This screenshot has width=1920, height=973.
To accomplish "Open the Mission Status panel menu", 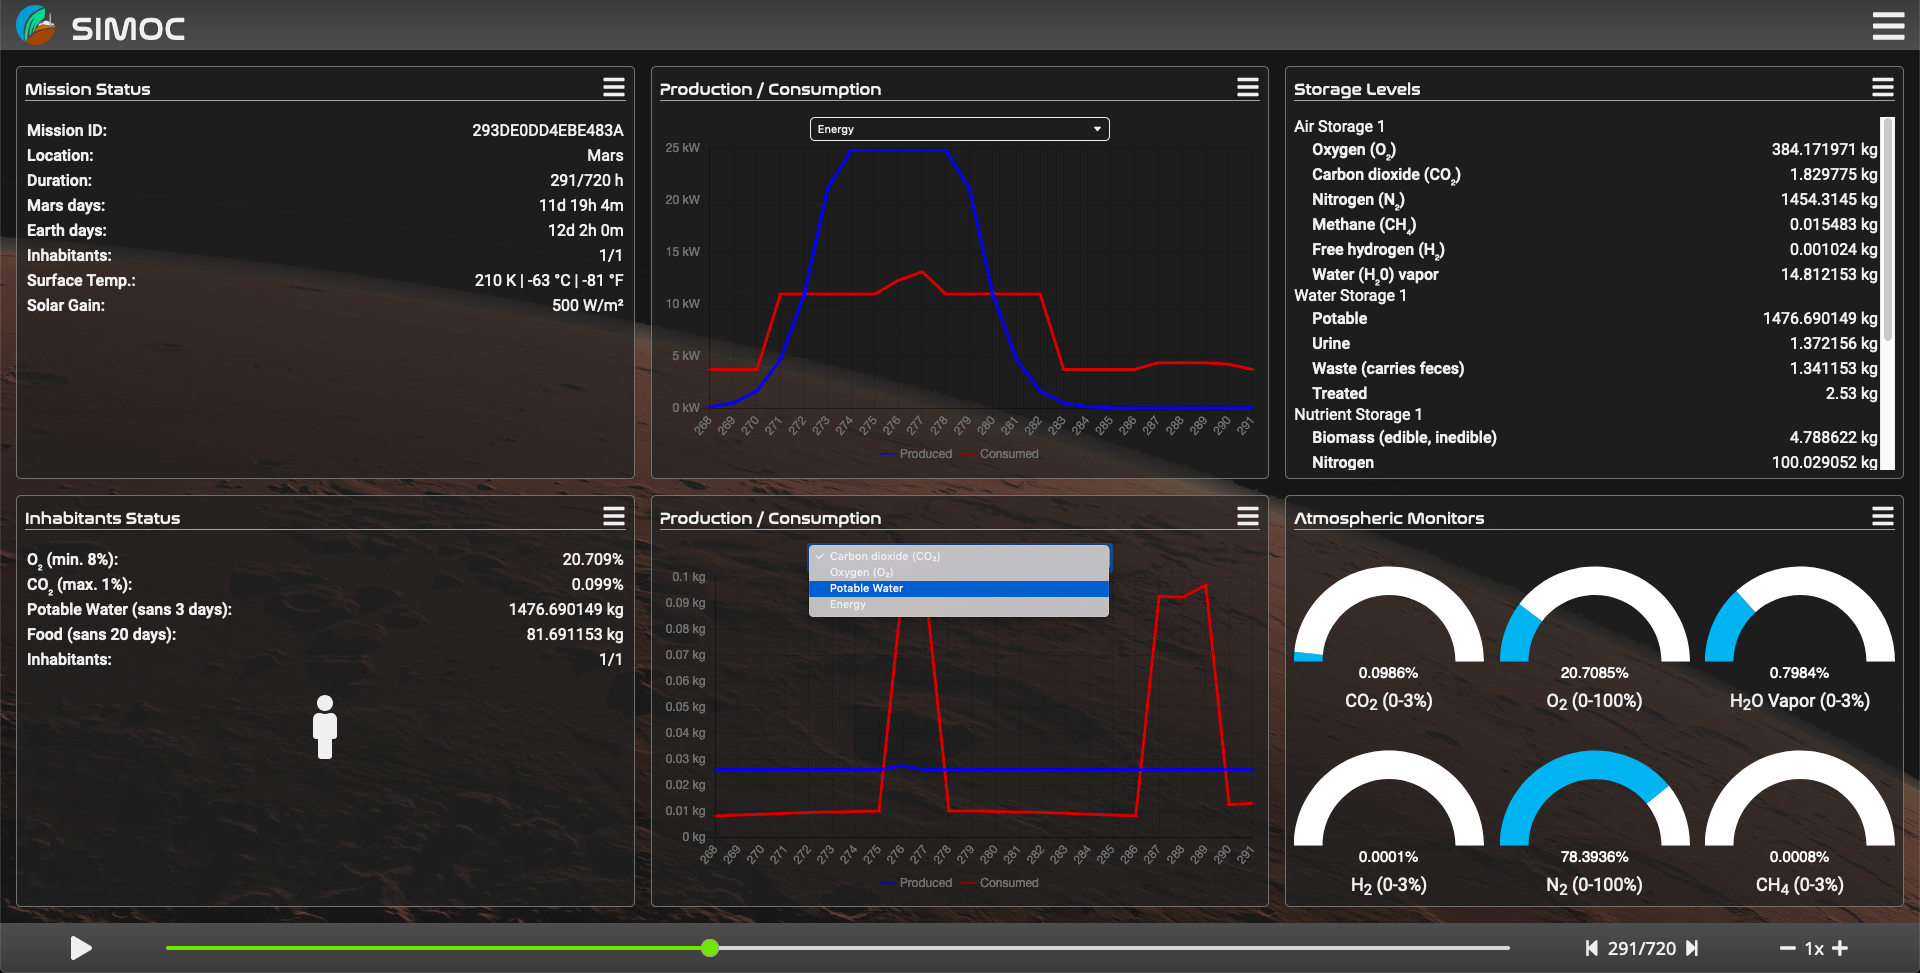I will [613, 88].
